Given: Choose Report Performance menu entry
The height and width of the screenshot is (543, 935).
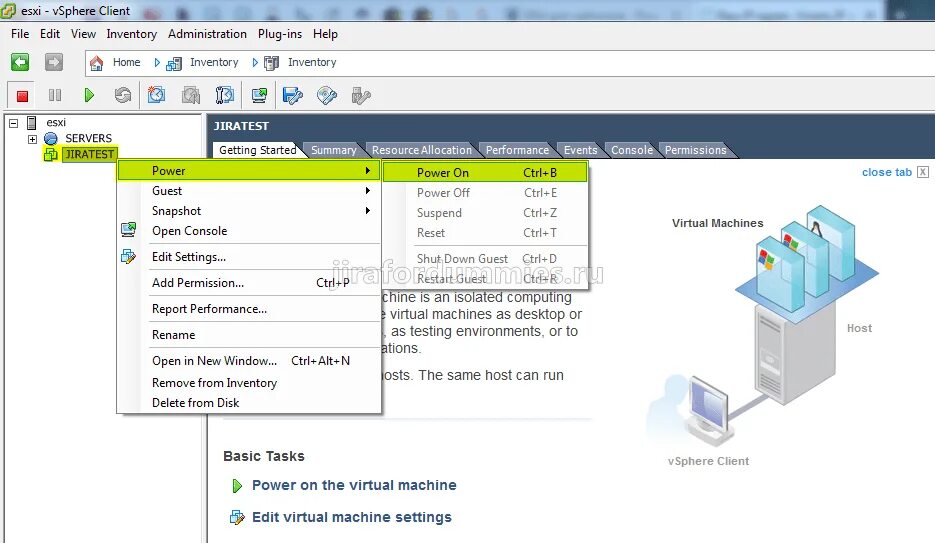Looking at the screenshot, I should 249,309.
